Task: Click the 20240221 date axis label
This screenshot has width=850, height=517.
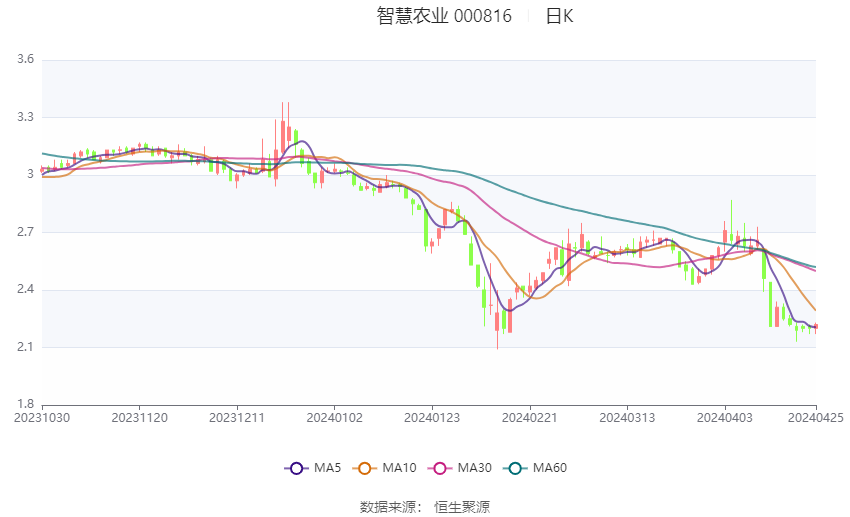Action: pyautogui.click(x=530, y=418)
